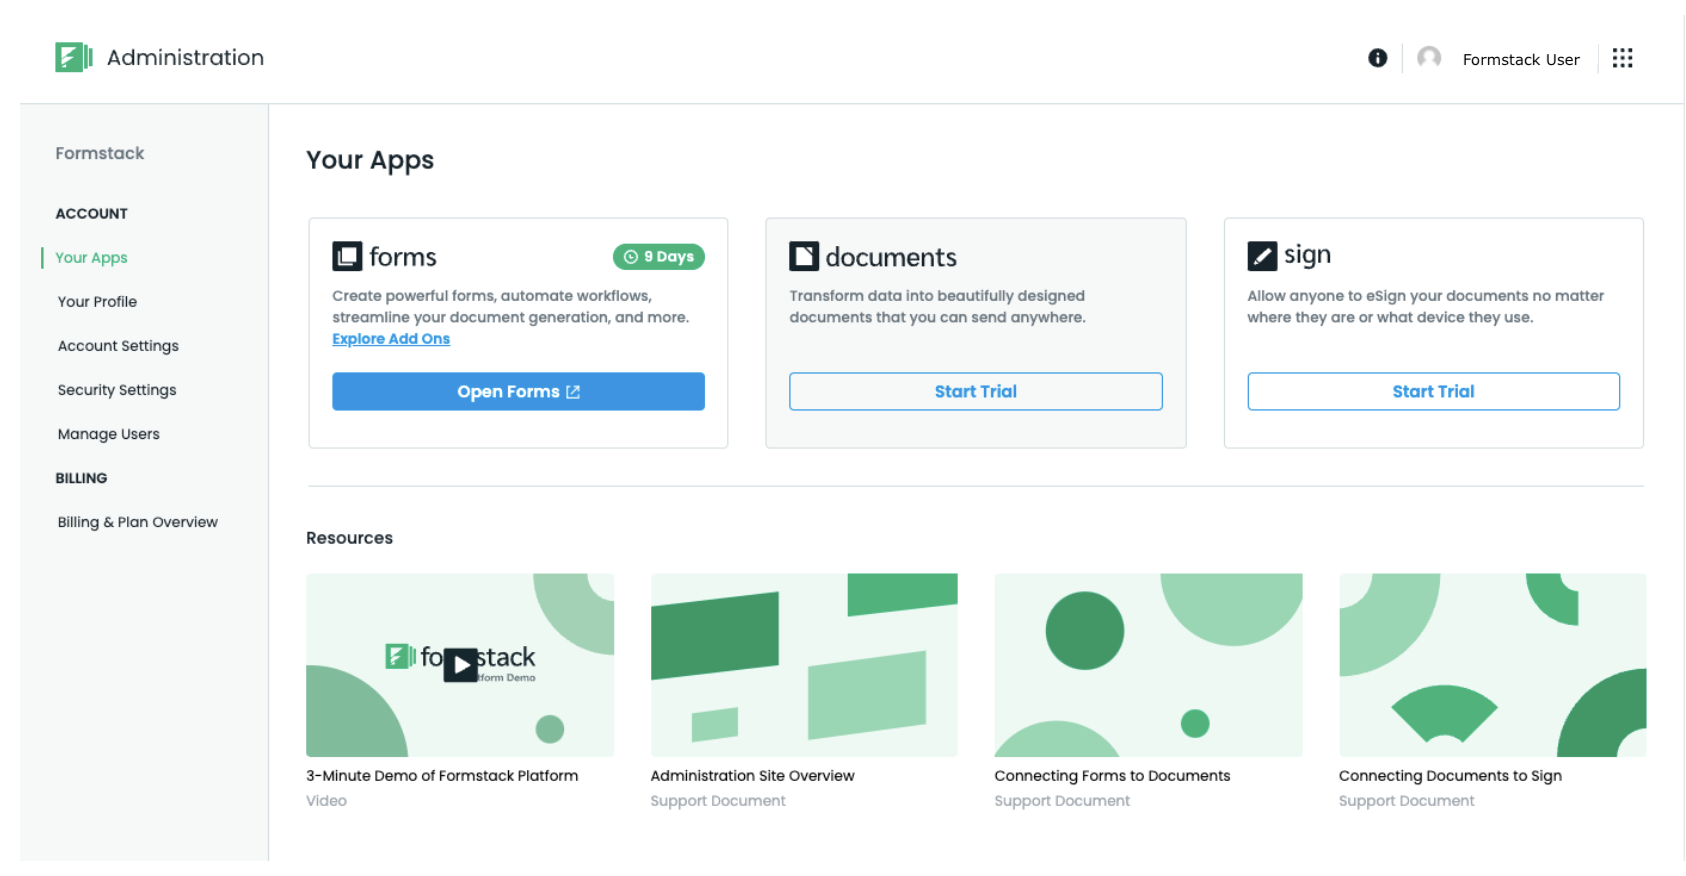This screenshot has width=1686, height=876.
Task: Click the info circle icon
Action: pos(1377,58)
